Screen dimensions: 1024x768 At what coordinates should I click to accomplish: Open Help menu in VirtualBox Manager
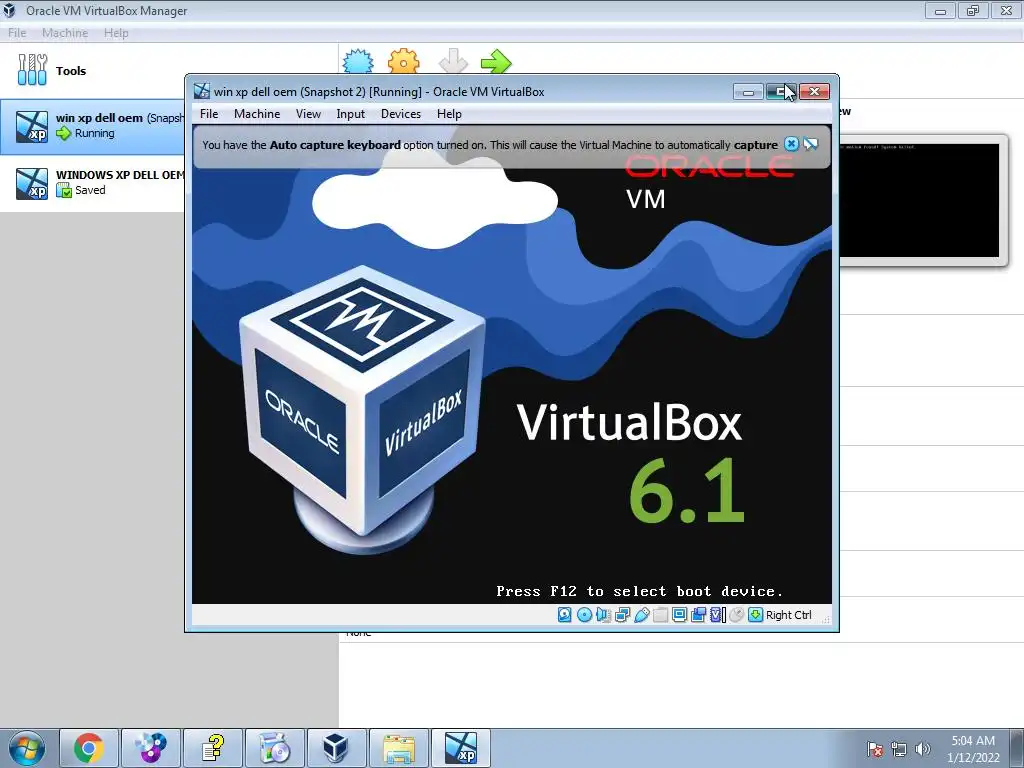click(116, 33)
